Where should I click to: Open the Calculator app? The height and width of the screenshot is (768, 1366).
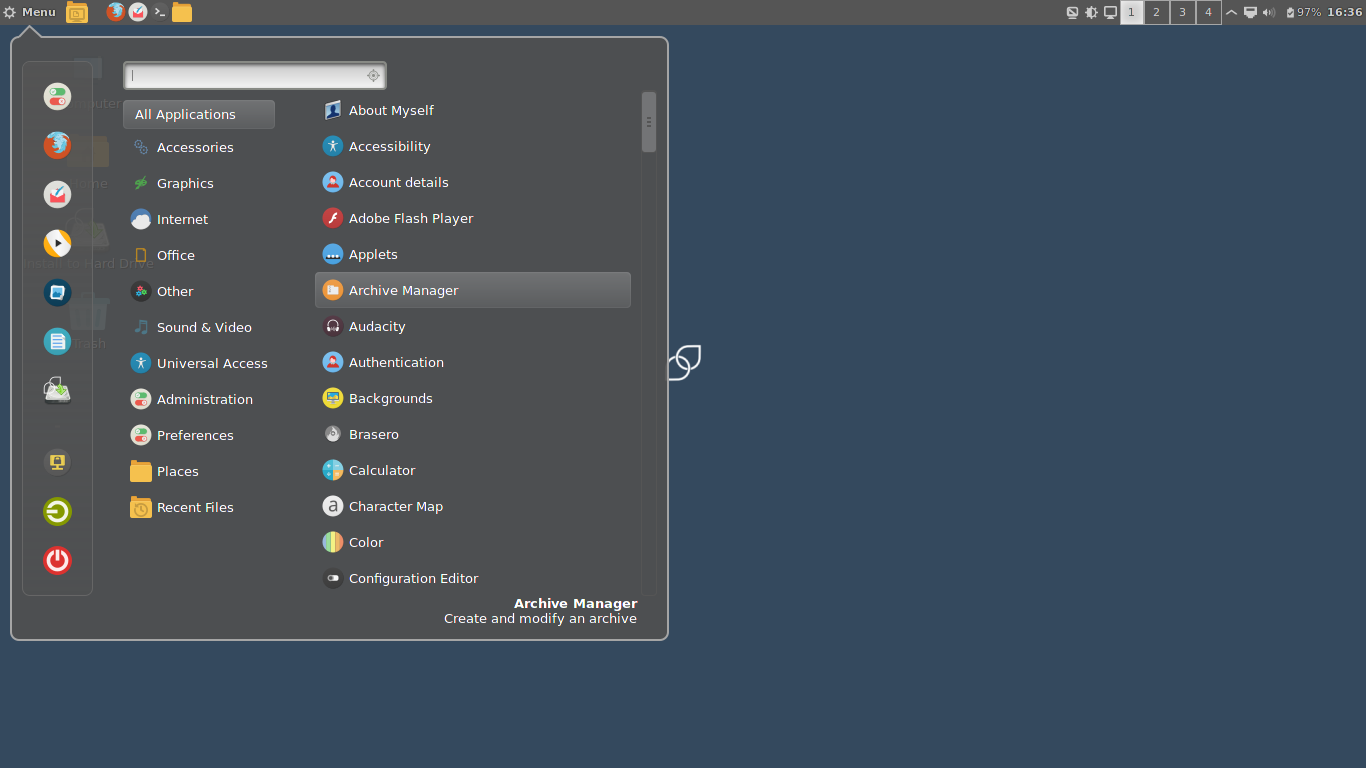click(x=473, y=470)
